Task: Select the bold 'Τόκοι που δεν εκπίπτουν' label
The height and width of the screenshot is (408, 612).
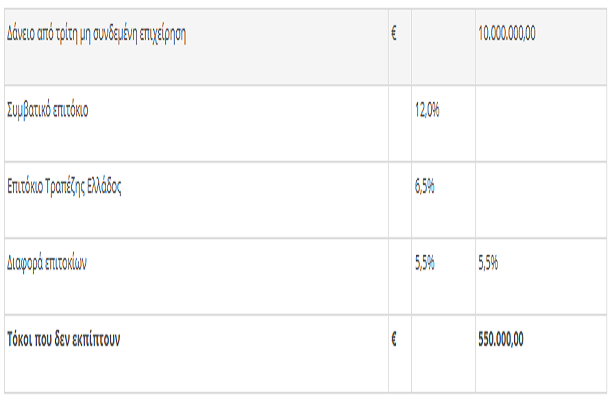Action: pyautogui.click(x=64, y=339)
